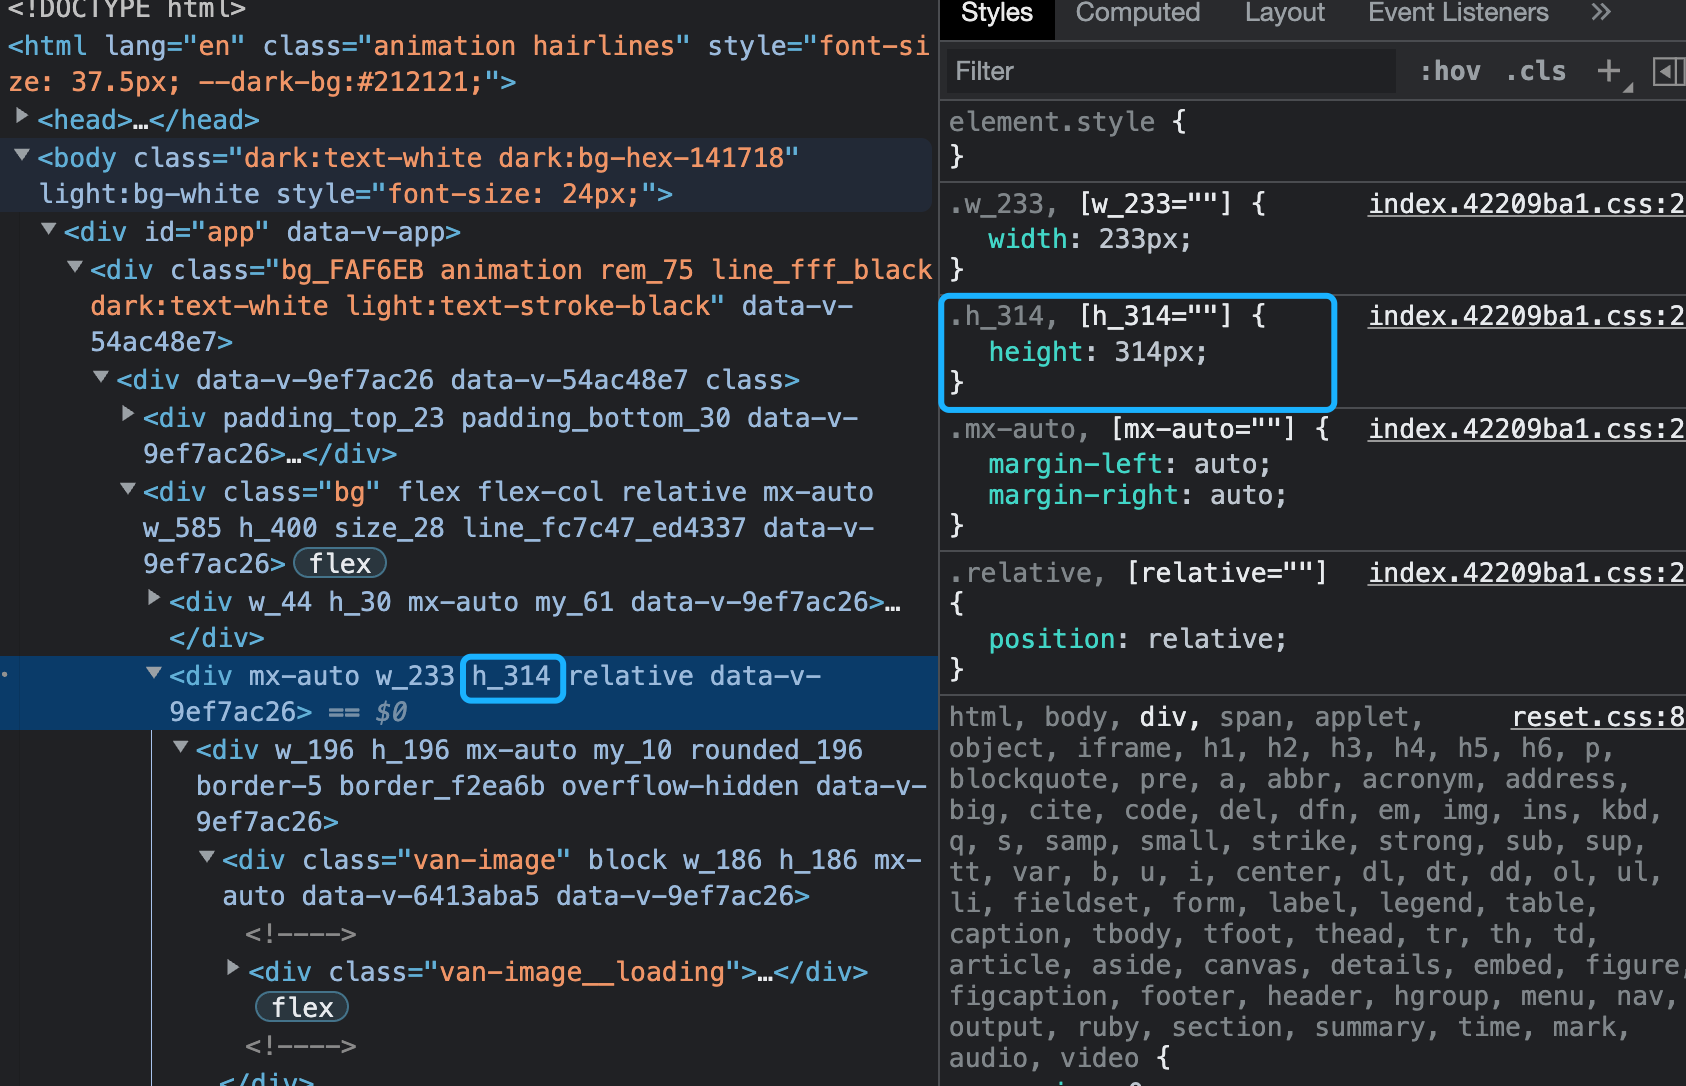Open the reset.css:8 stylesheet link
Screen dimensions: 1686x1086
click(x=1597, y=716)
